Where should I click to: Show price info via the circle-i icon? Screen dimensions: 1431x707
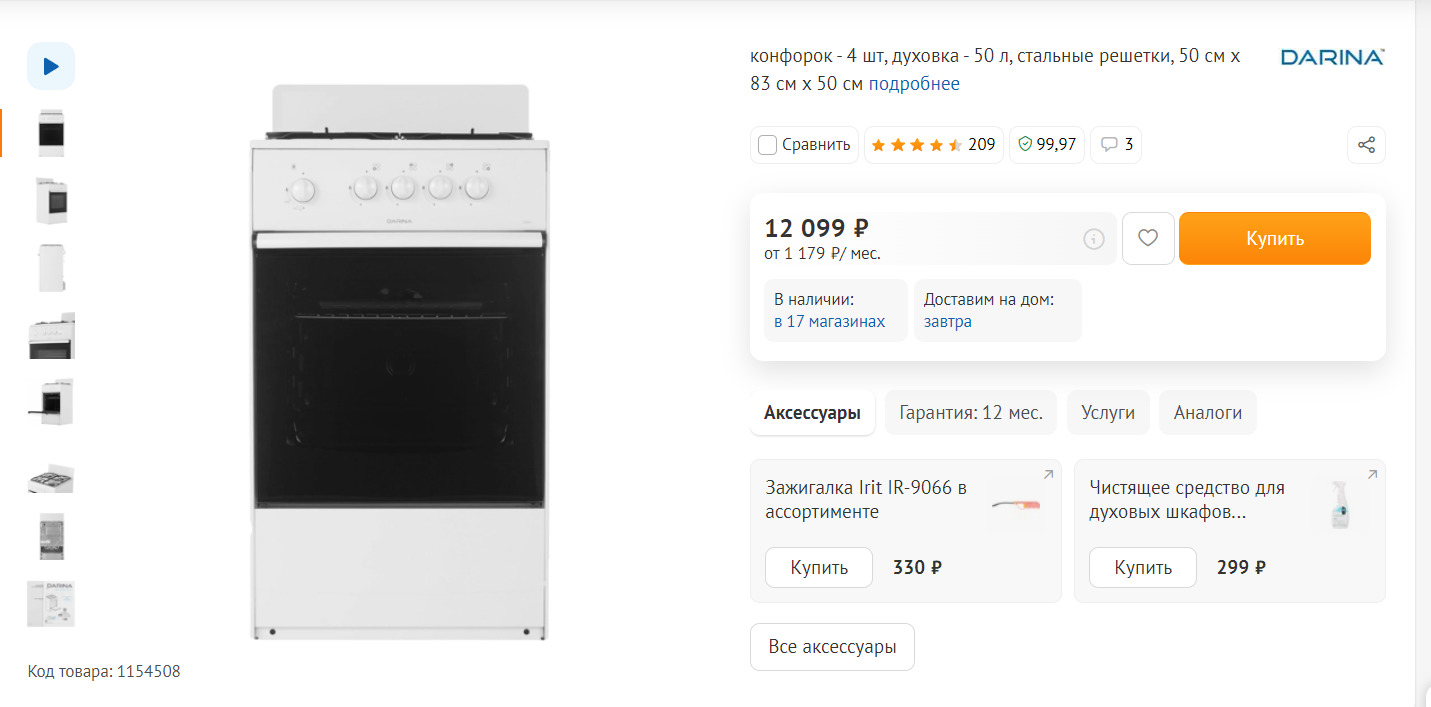click(1094, 239)
